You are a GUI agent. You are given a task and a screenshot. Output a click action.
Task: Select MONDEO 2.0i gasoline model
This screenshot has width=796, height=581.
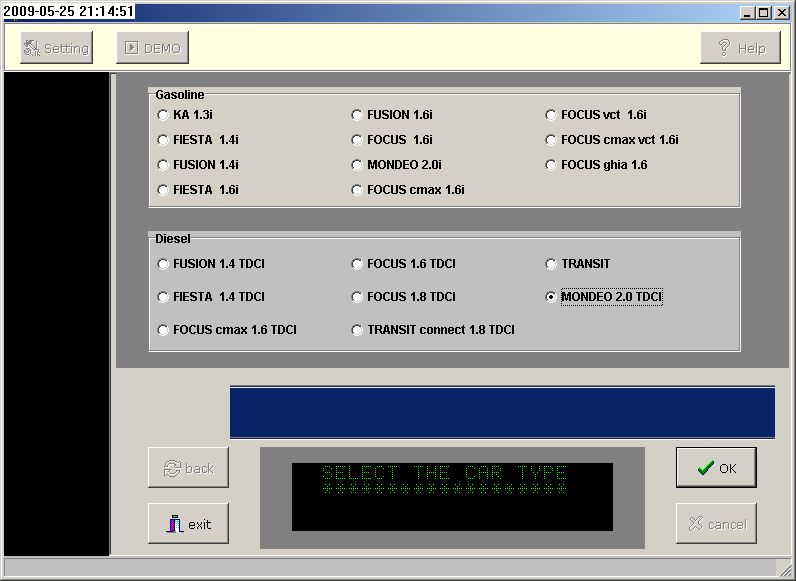coord(358,165)
